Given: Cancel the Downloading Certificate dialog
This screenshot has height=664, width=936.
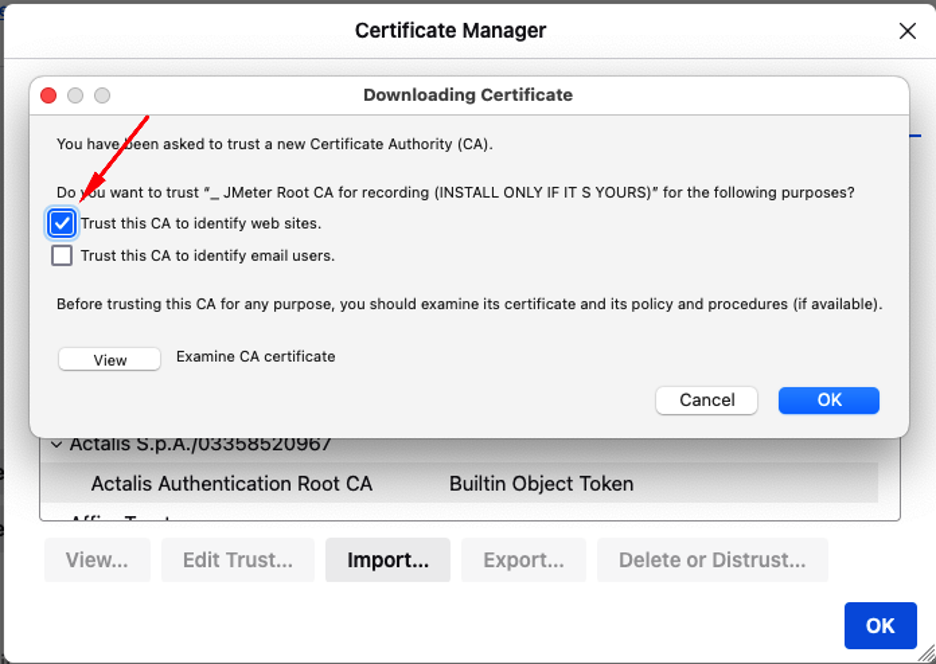Looking at the screenshot, I should pos(706,400).
